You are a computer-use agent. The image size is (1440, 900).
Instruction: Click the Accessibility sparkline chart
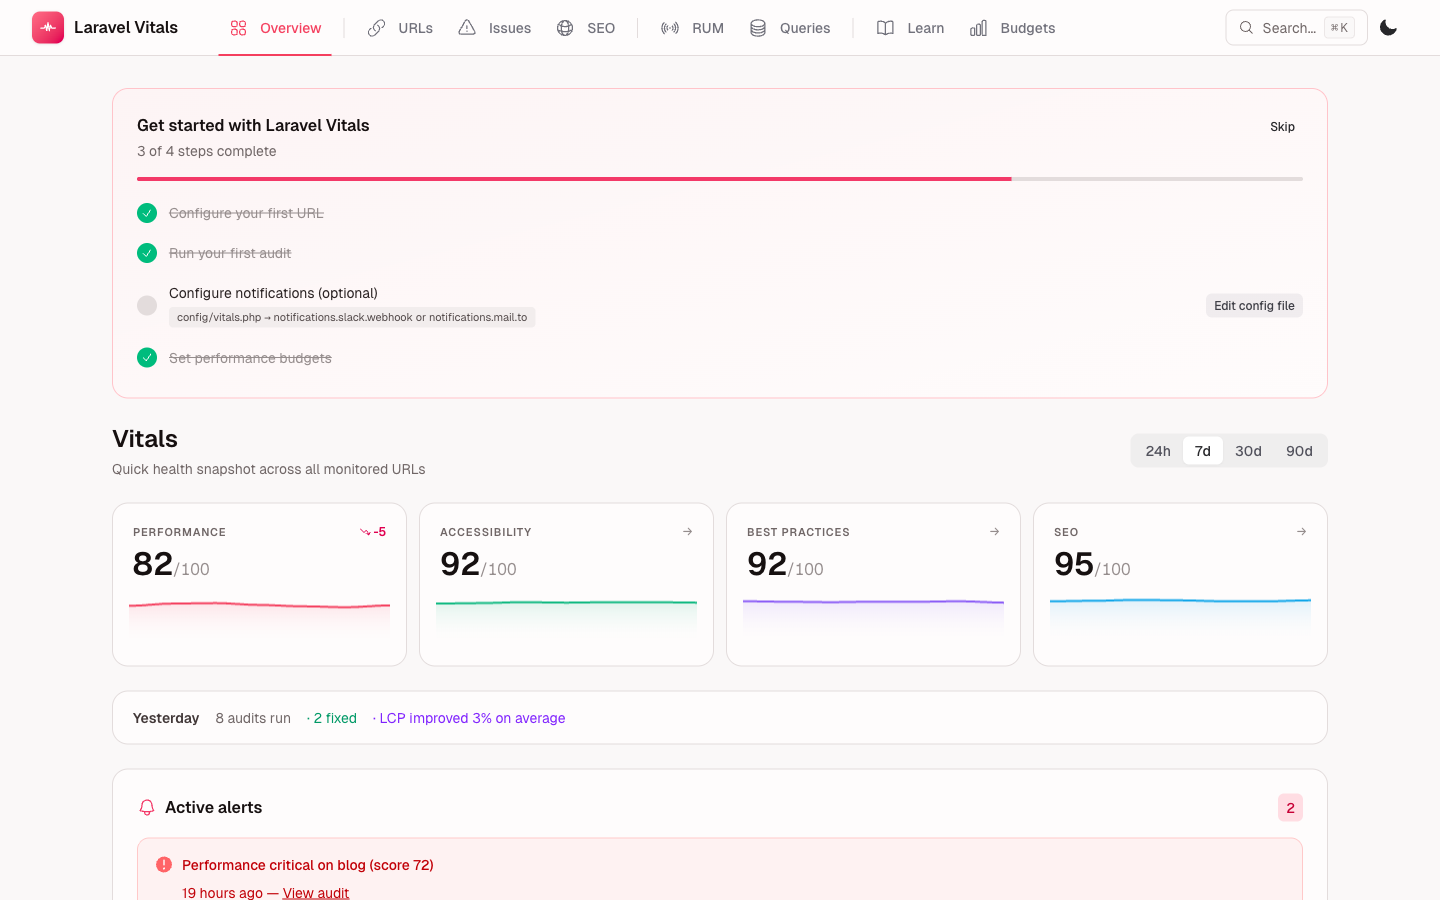[x=566, y=618]
